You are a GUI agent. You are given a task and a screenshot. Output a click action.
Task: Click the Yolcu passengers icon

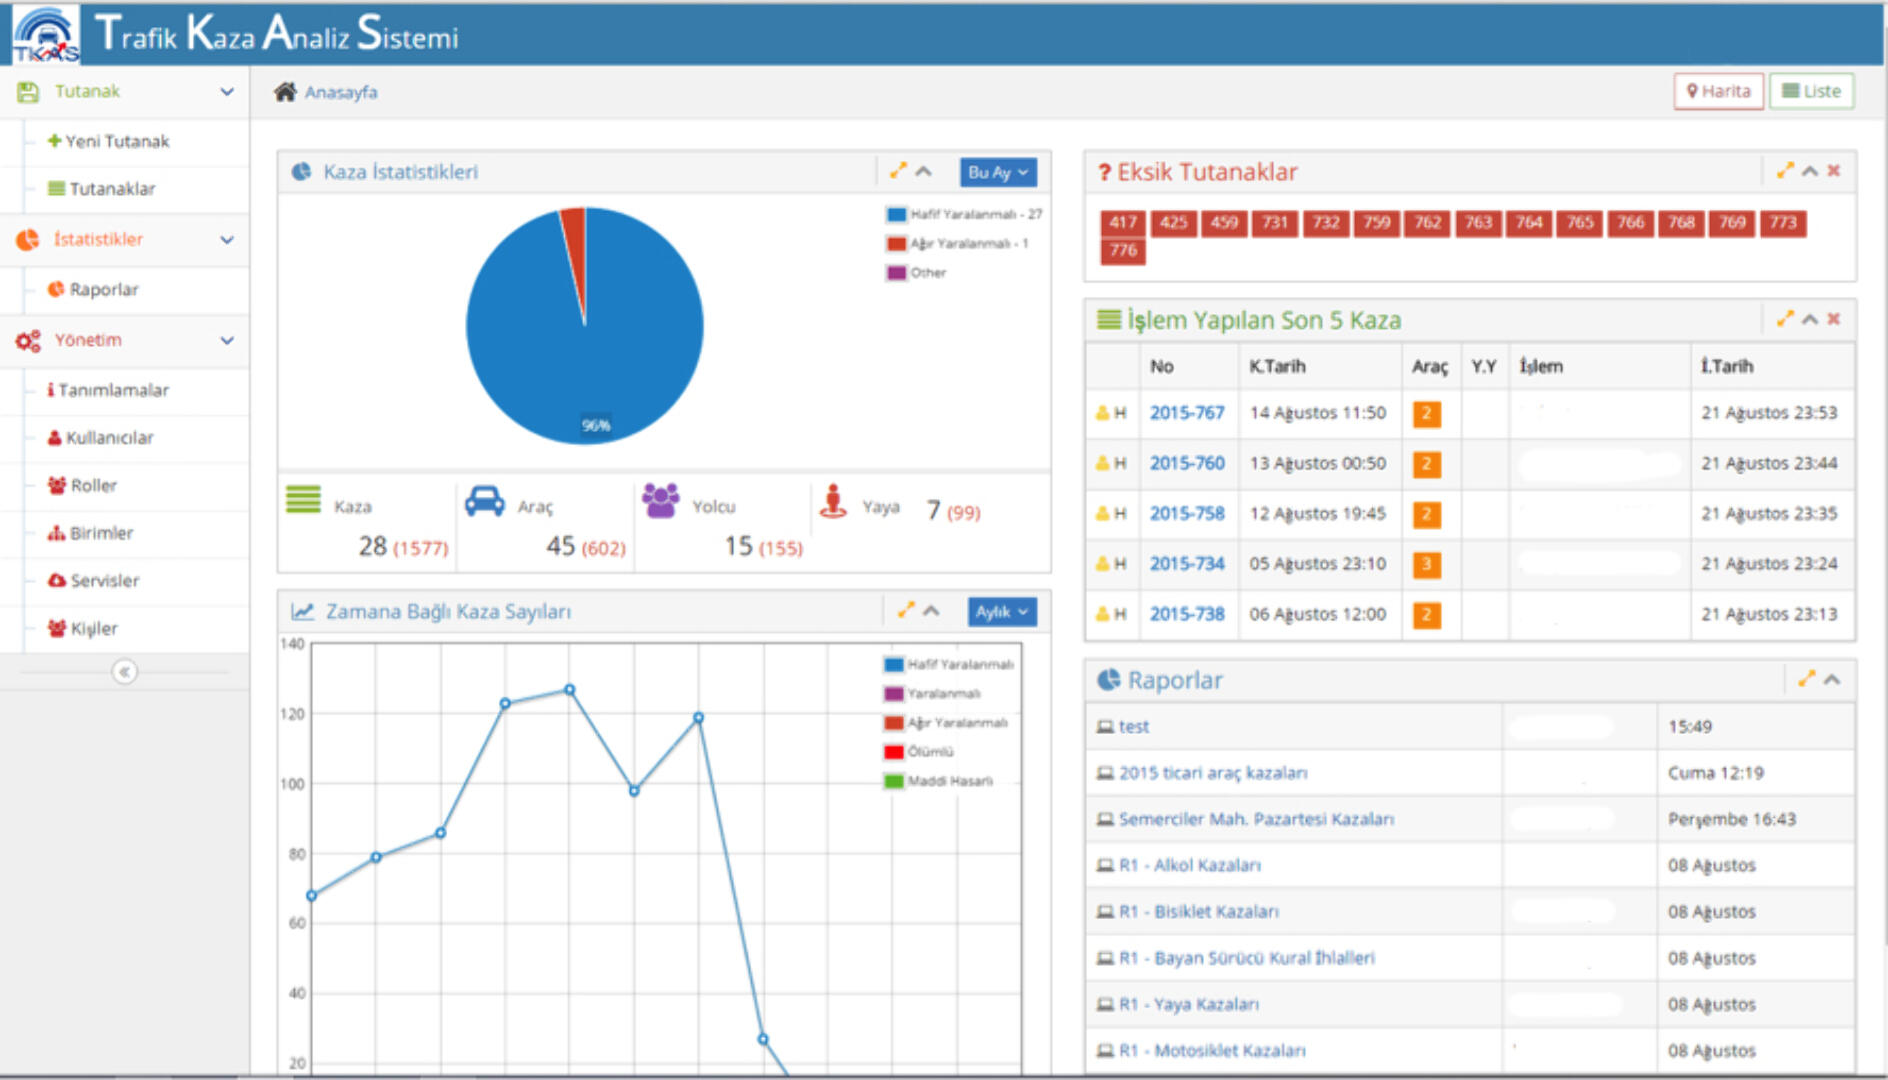point(661,500)
